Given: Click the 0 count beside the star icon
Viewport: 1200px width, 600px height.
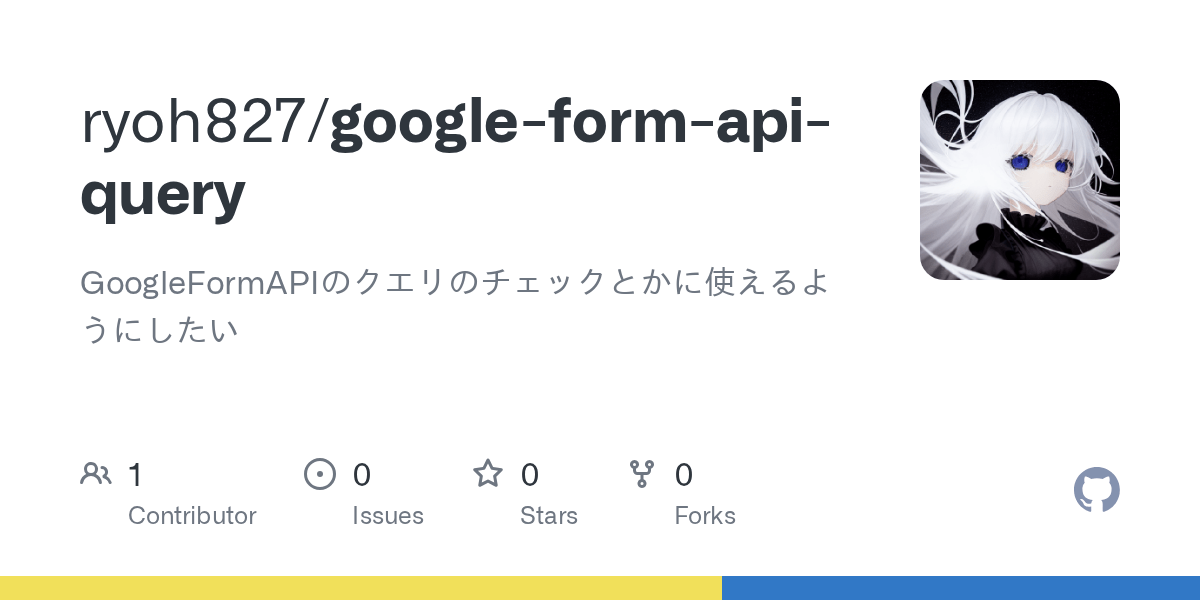Looking at the screenshot, I should point(530,475).
